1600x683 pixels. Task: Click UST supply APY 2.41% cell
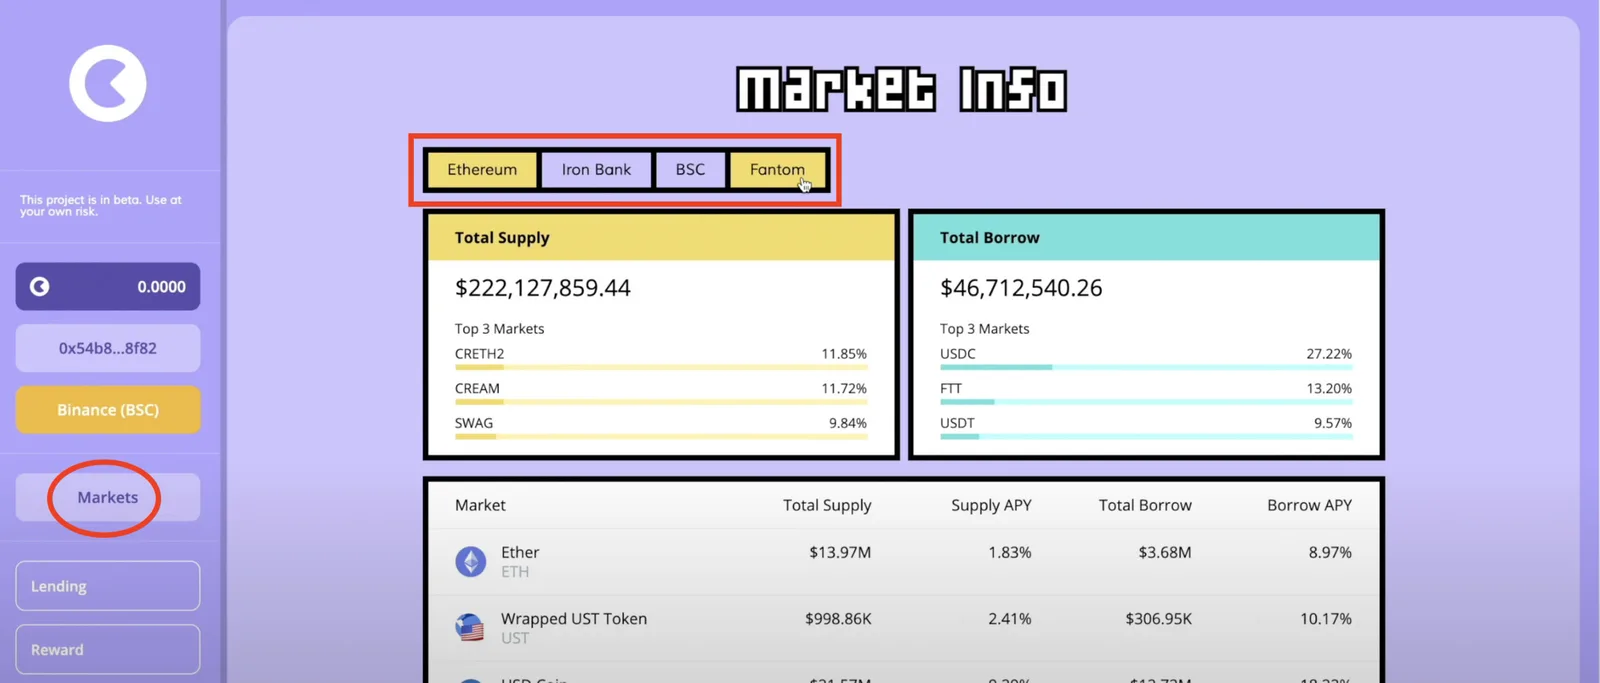pyautogui.click(x=1009, y=619)
